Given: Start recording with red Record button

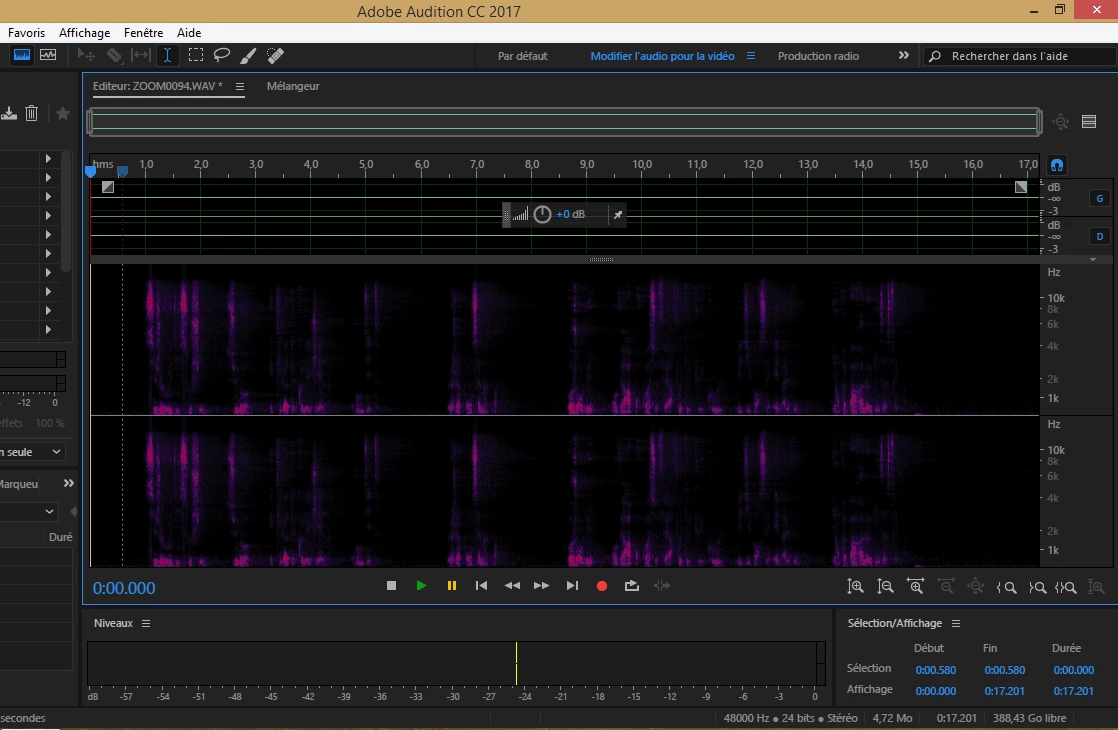Looking at the screenshot, I should pyautogui.click(x=602, y=586).
